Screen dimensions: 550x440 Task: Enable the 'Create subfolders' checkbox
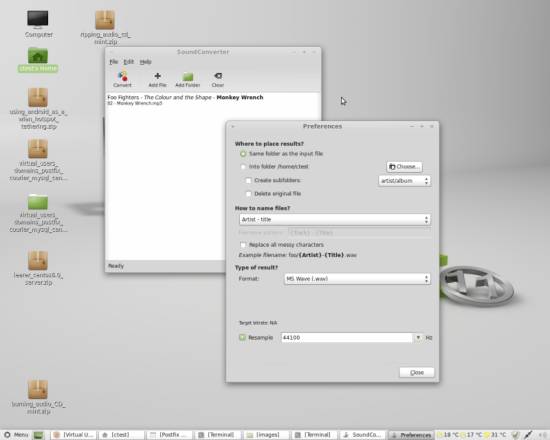248,180
